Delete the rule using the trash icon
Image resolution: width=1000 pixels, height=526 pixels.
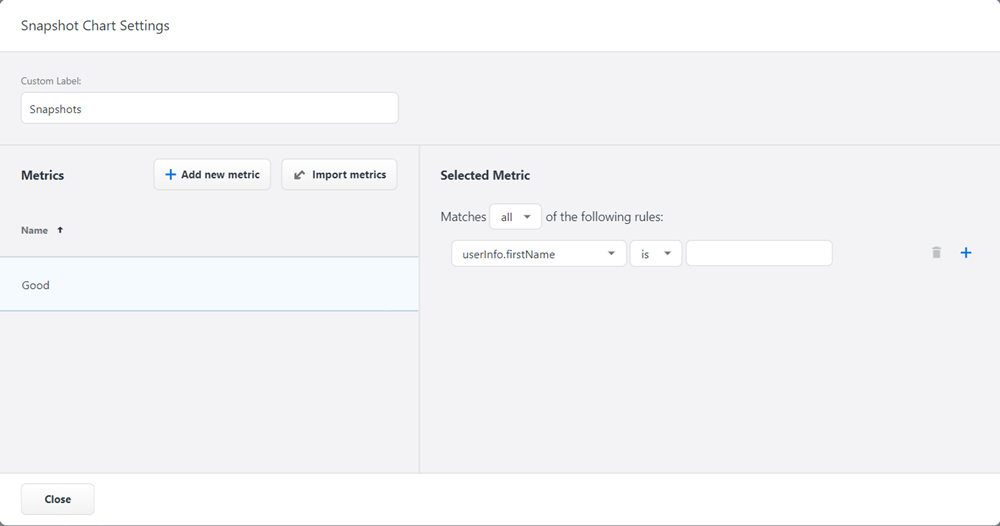point(936,253)
